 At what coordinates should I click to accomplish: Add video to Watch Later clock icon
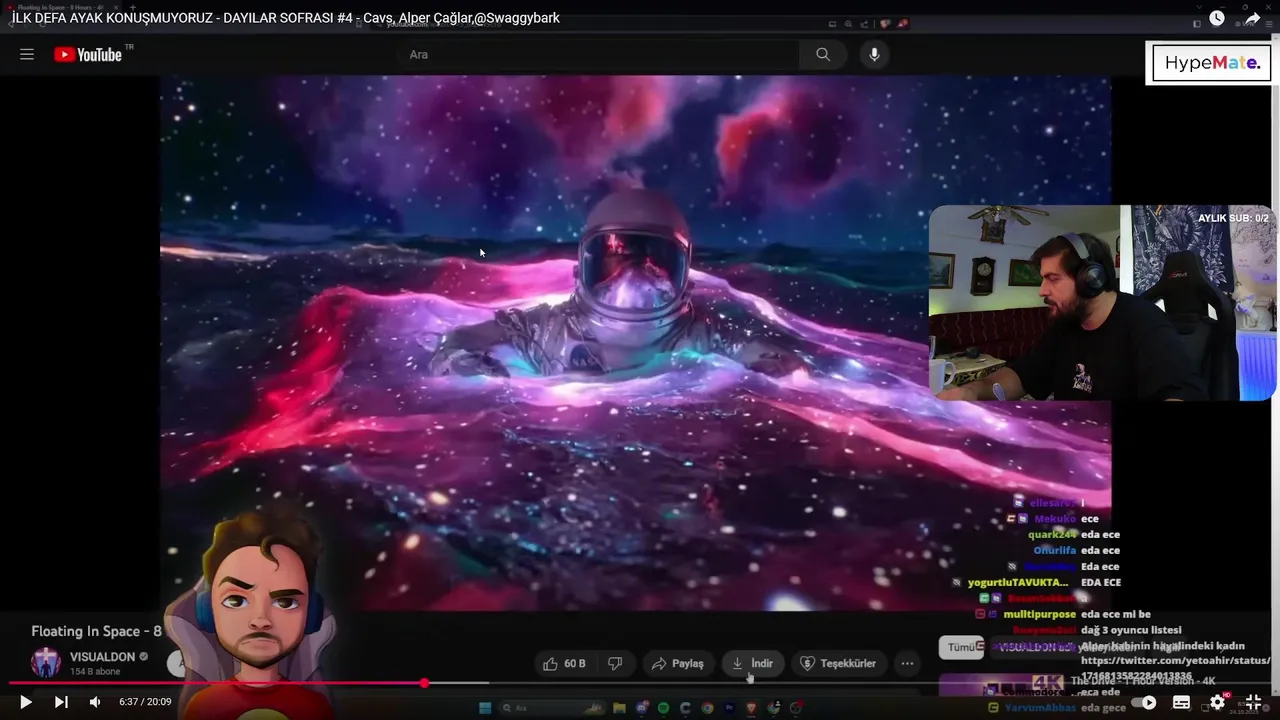tap(1216, 18)
